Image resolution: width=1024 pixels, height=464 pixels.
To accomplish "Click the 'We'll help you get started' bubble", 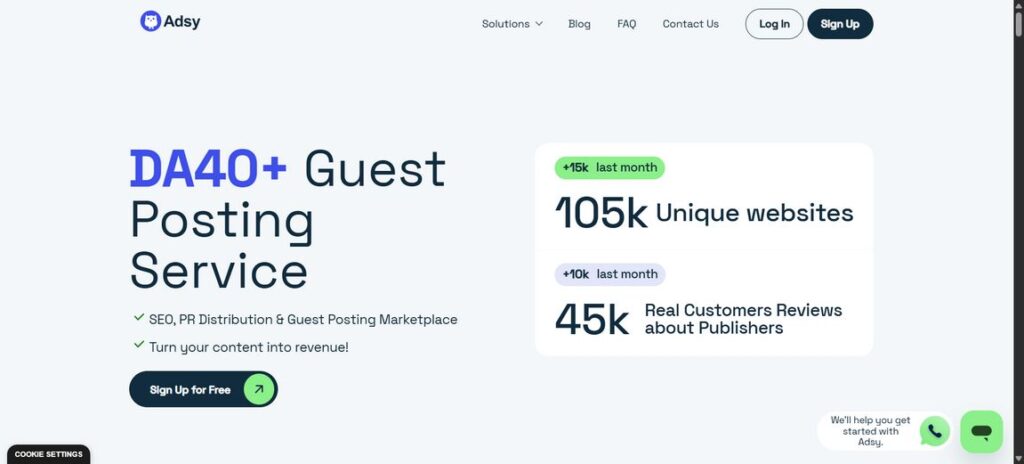I will point(869,431).
